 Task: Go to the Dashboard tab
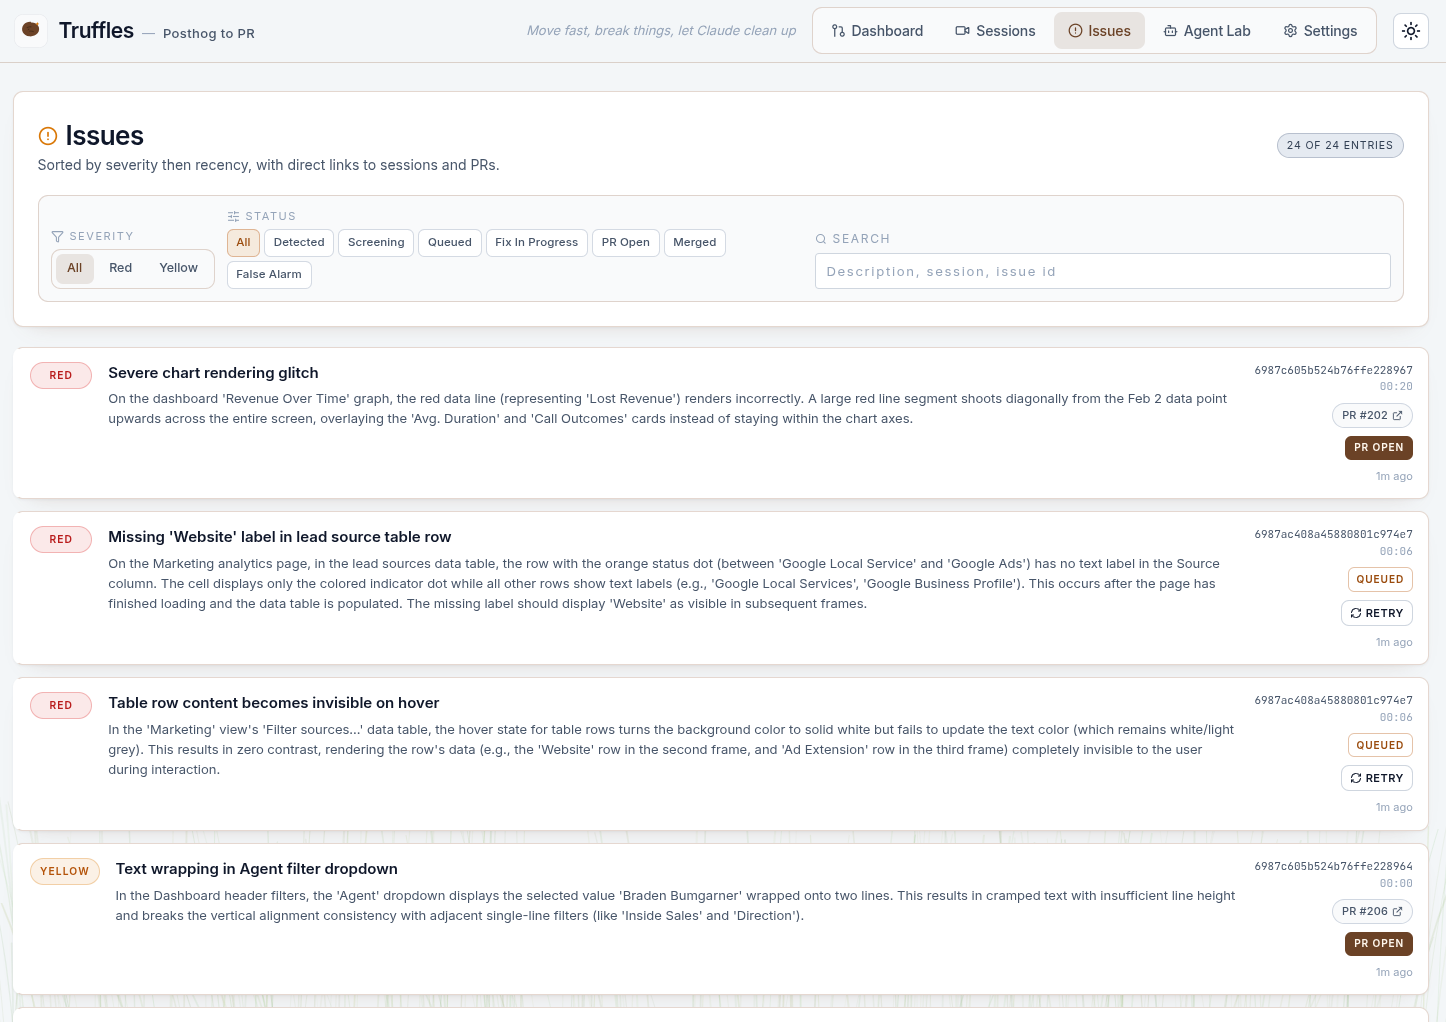(877, 31)
